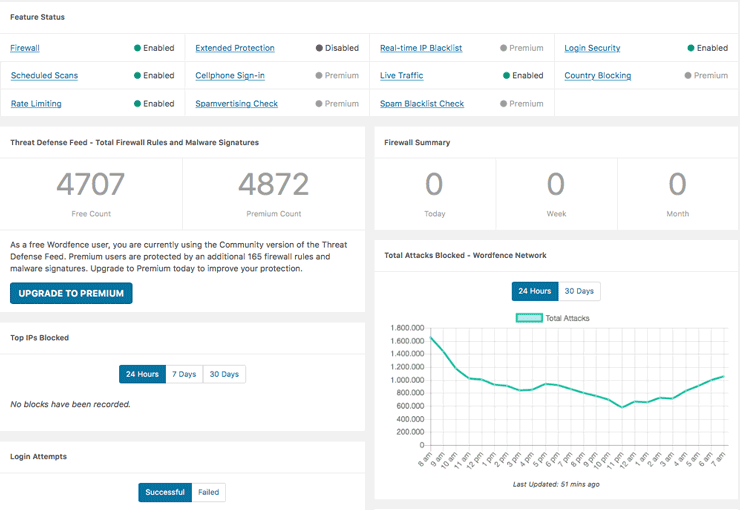This screenshot has width=740, height=510.
Task: Switch Top IPs Blocked to 7 Days
Action: pyautogui.click(x=184, y=374)
